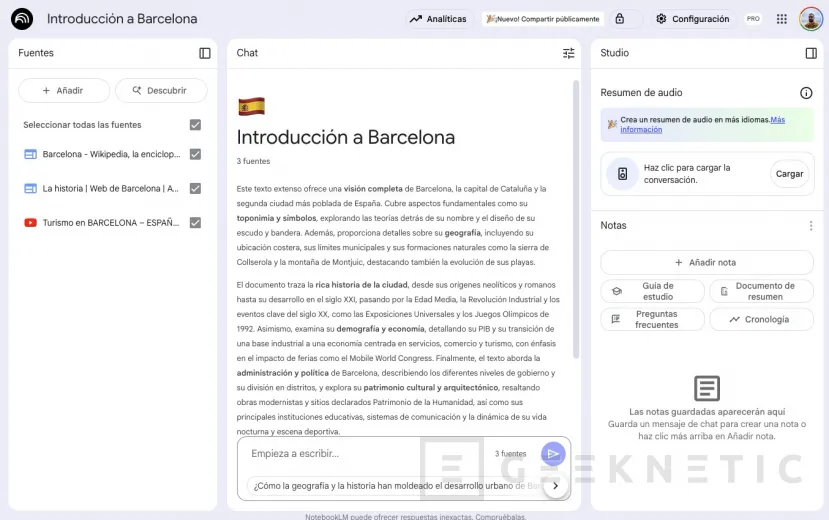Click the chat scrollbar
Screen dimensions: 829x520
575,219
